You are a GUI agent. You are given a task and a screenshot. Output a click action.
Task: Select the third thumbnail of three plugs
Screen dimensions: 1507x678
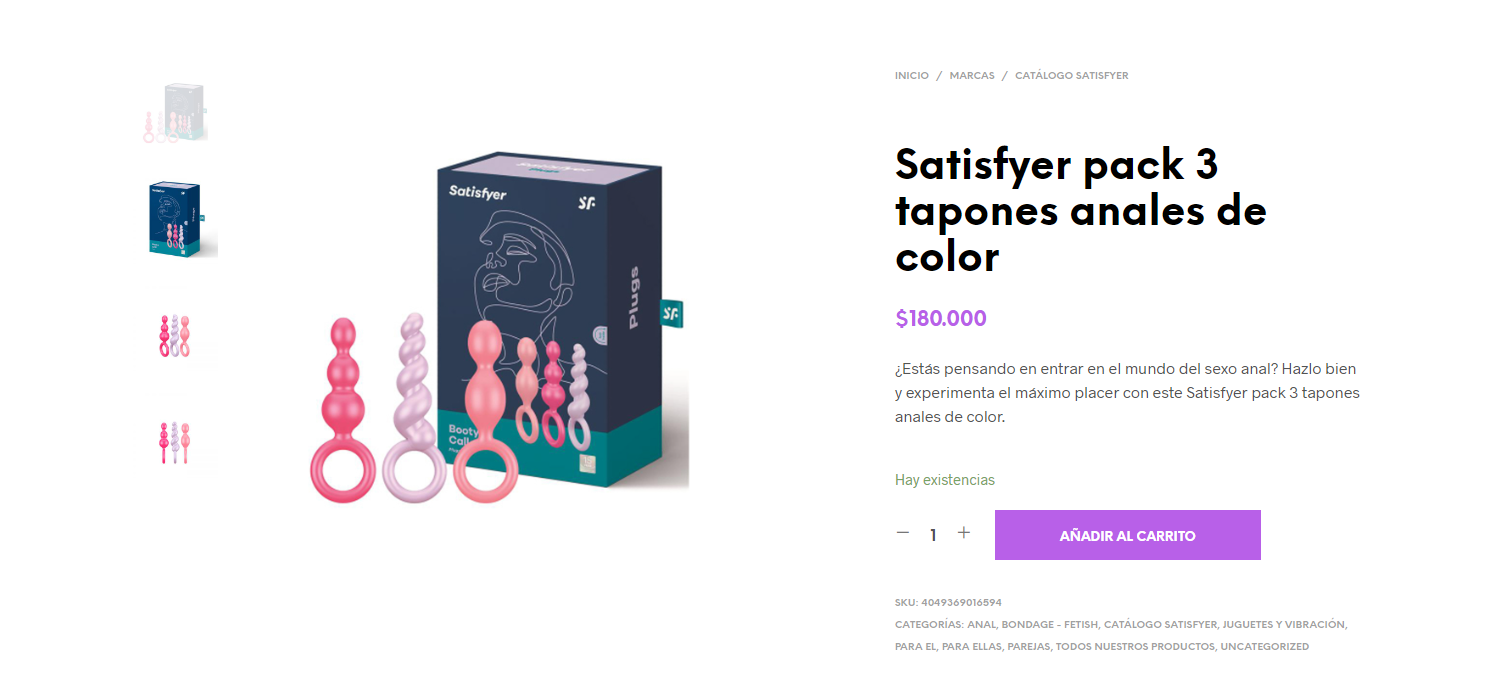[174, 336]
